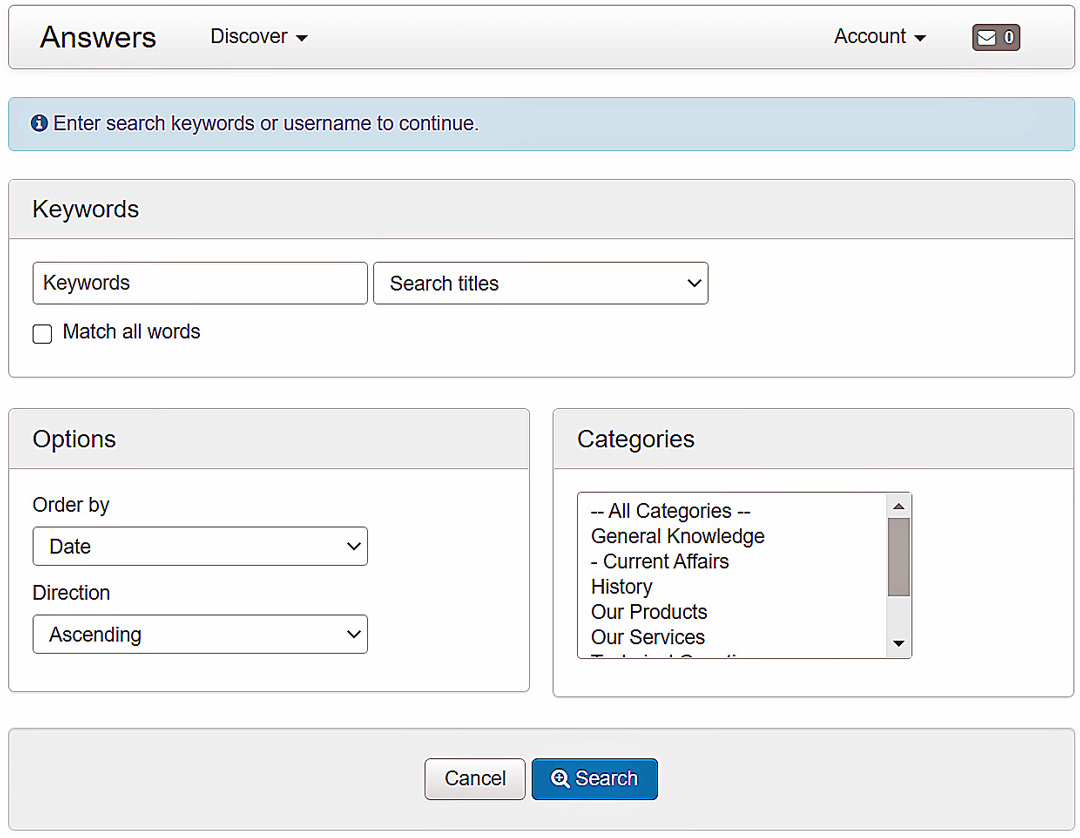The width and height of the screenshot is (1080, 838).
Task: Select Our Services category
Action: (x=647, y=637)
